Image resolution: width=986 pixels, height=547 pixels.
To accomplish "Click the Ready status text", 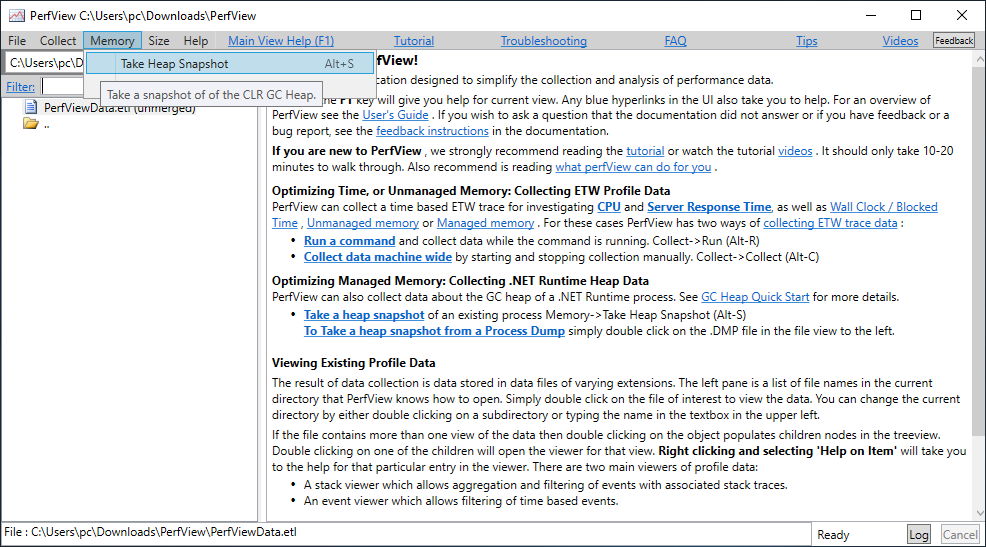I will tap(833, 535).
